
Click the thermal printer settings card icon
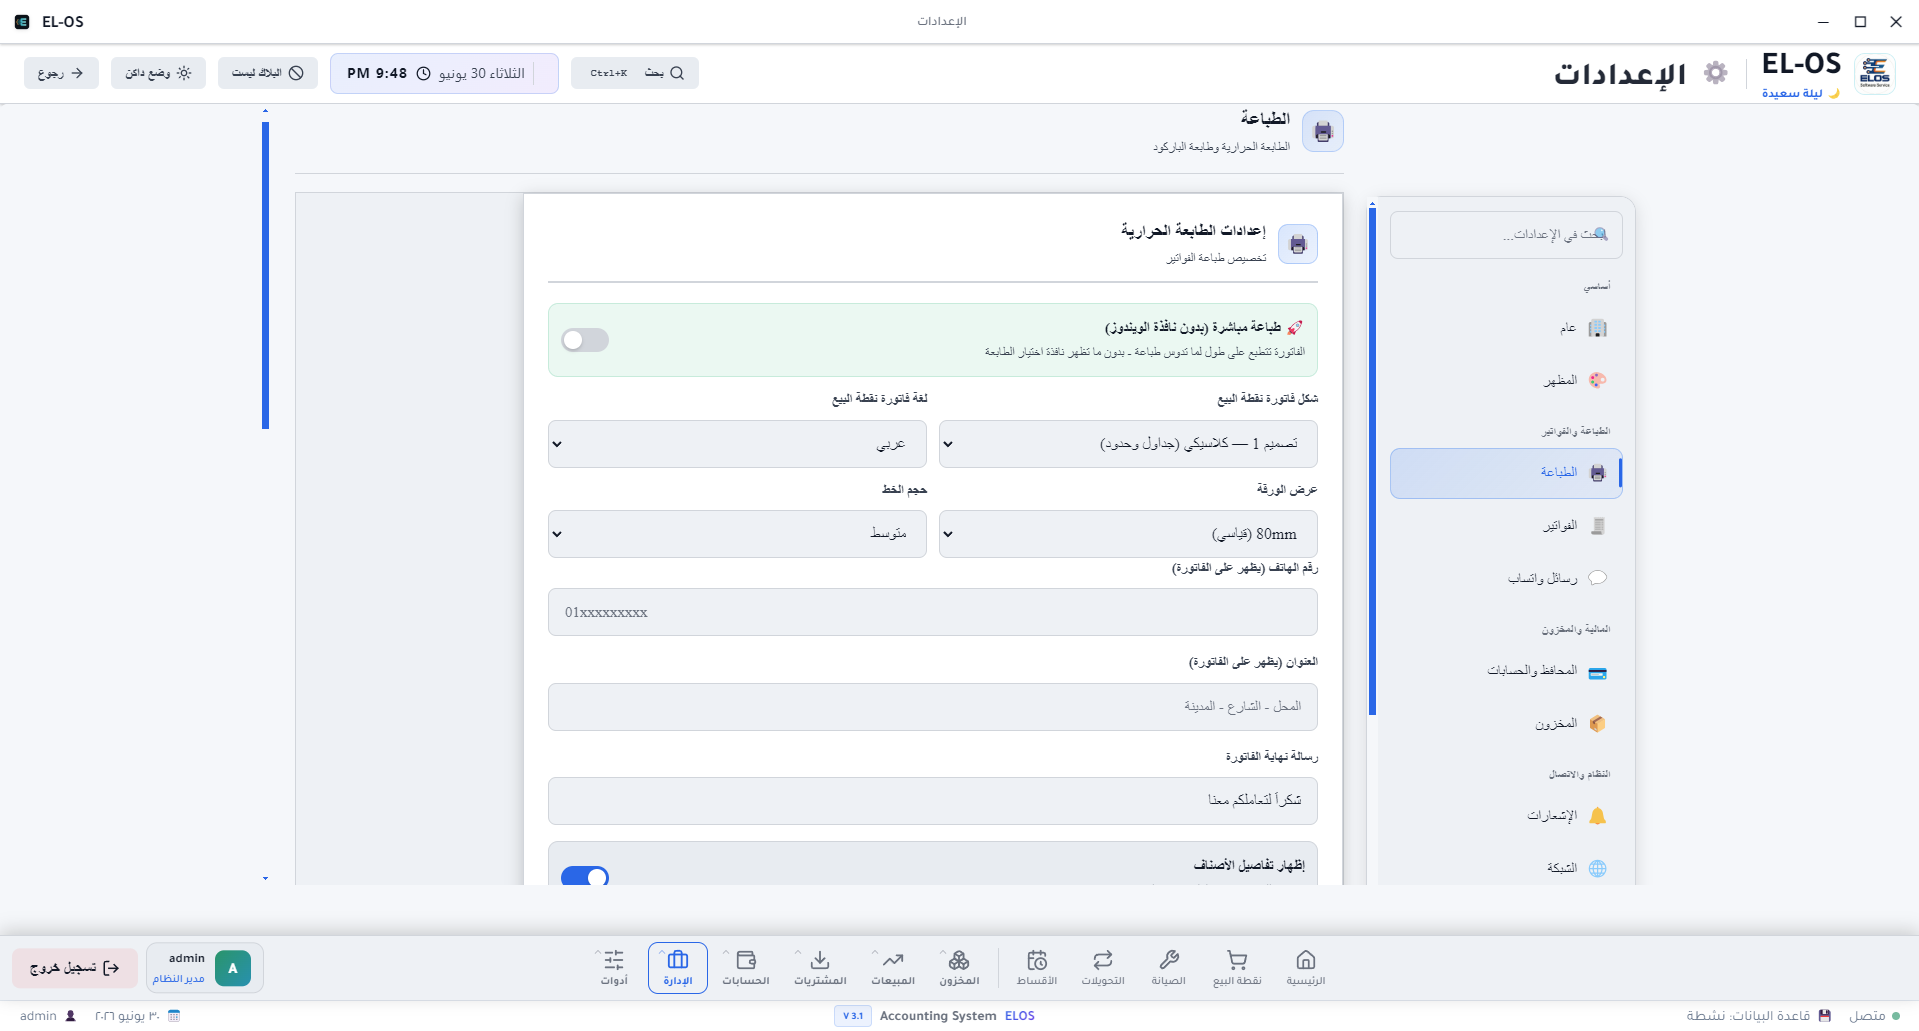pos(1298,244)
